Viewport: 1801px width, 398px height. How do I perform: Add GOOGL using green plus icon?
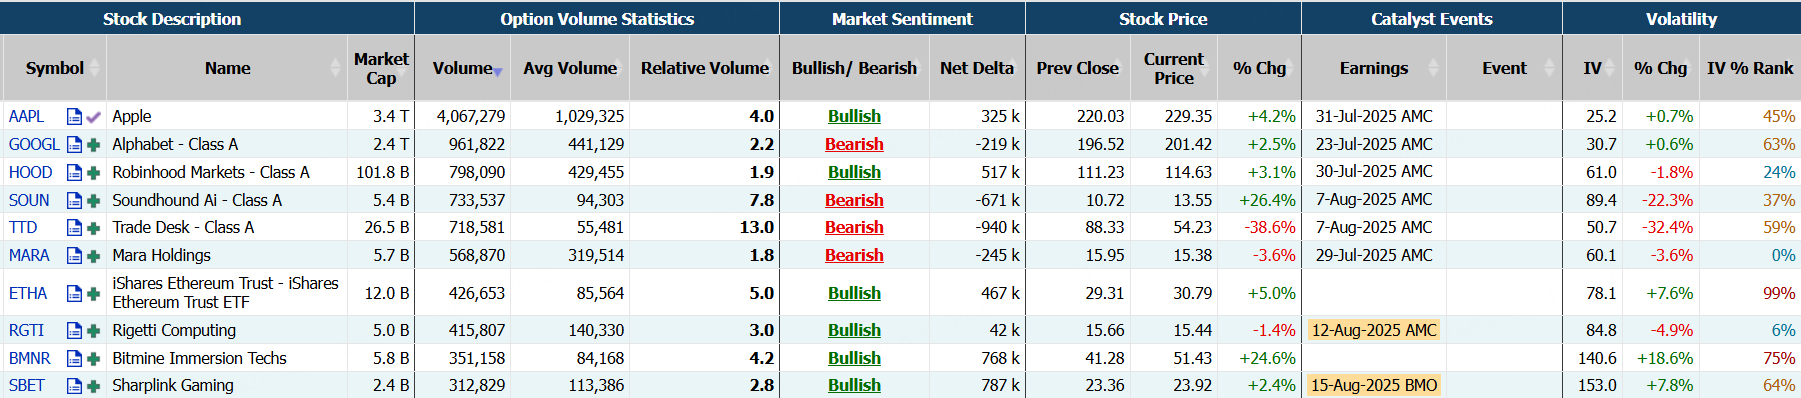click(94, 145)
